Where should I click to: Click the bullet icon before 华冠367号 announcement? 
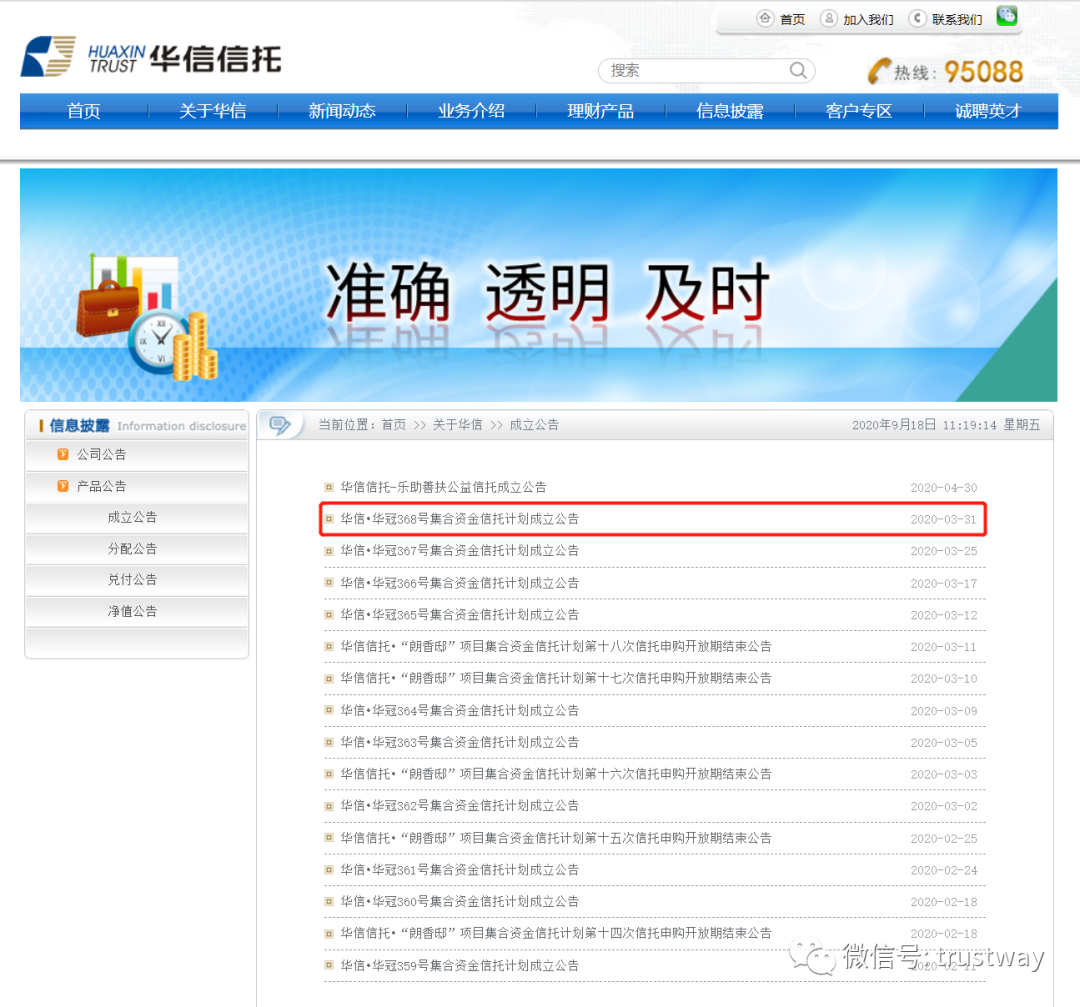[329, 551]
